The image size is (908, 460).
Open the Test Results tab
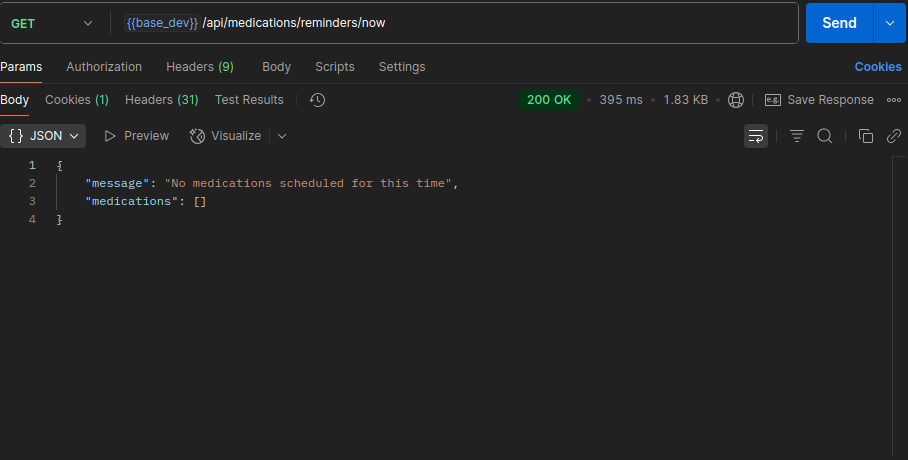pyautogui.click(x=249, y=100)
